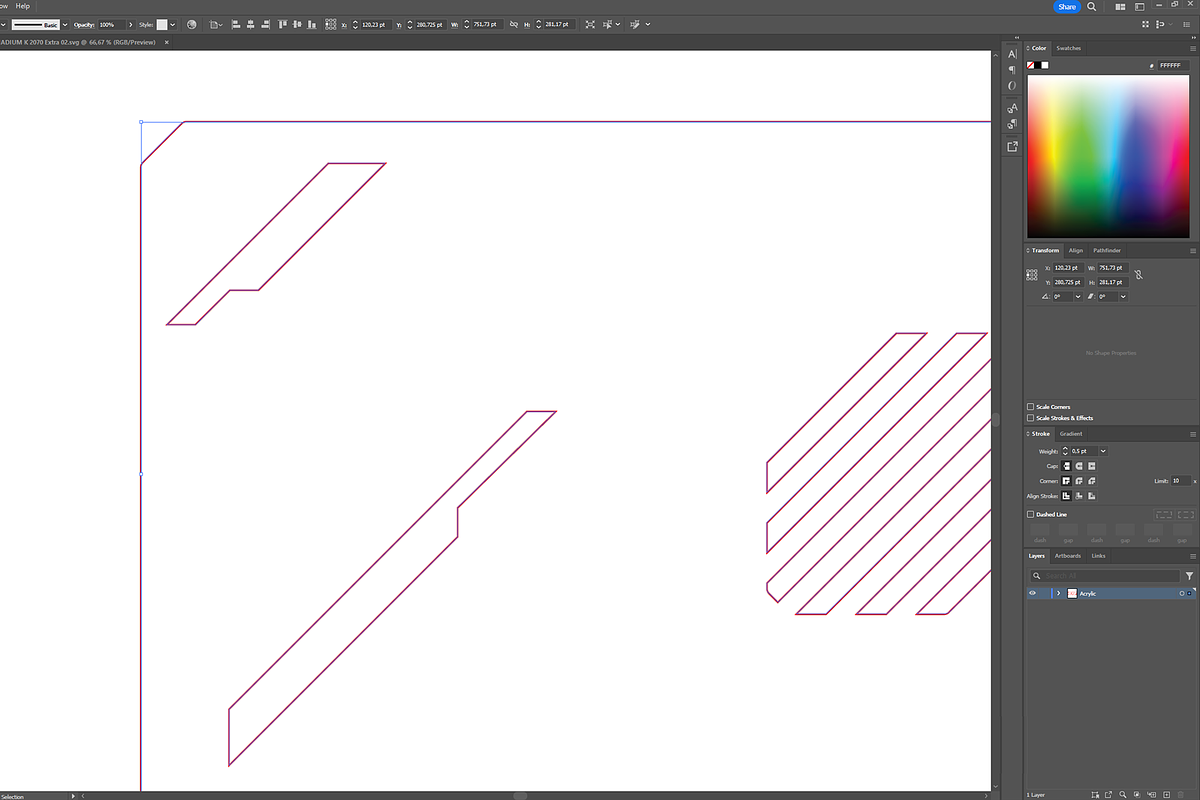Viewport: 1200px width, 800px height.
Task: Click Vertical Align Center icon in control bar
Action: 298,24
